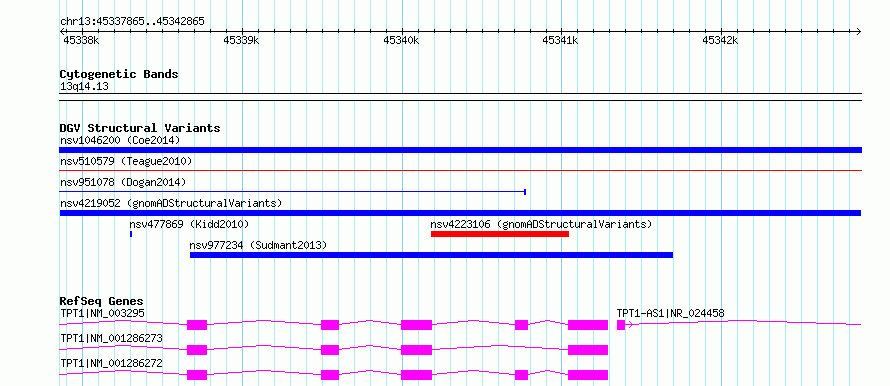Click the 13q14.13 cytogenetic band bar
Image resolution: width=890 pixels, height=386 pixels.
tap(460, 97)
